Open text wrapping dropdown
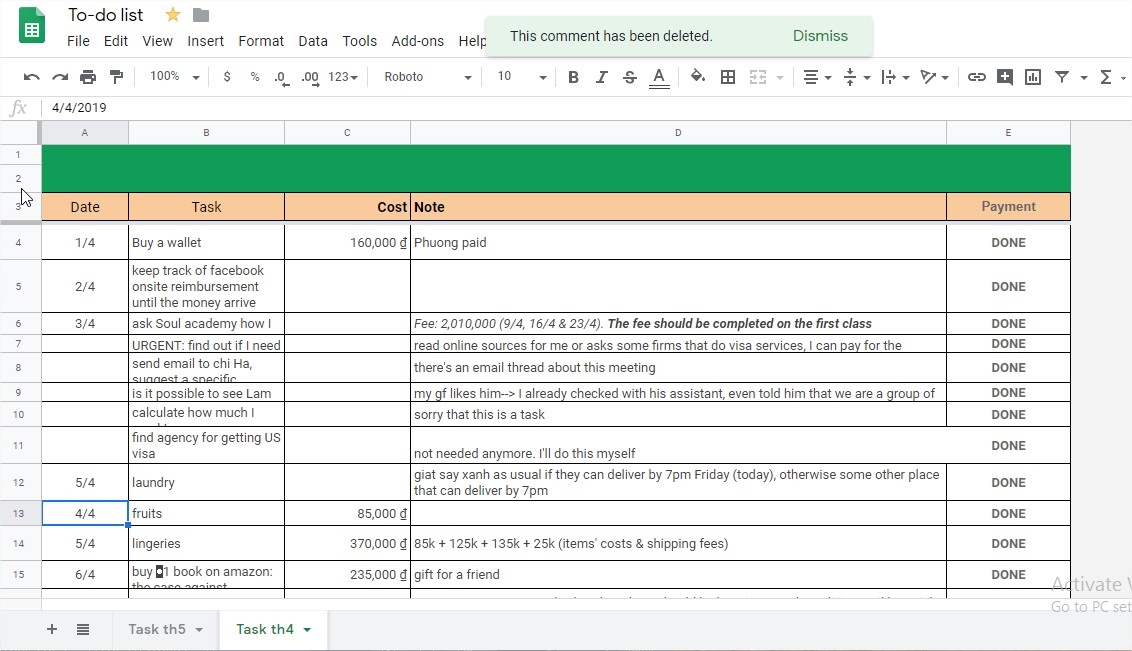This screenshot has width=1132, height=651. click(x=895, y=77)
